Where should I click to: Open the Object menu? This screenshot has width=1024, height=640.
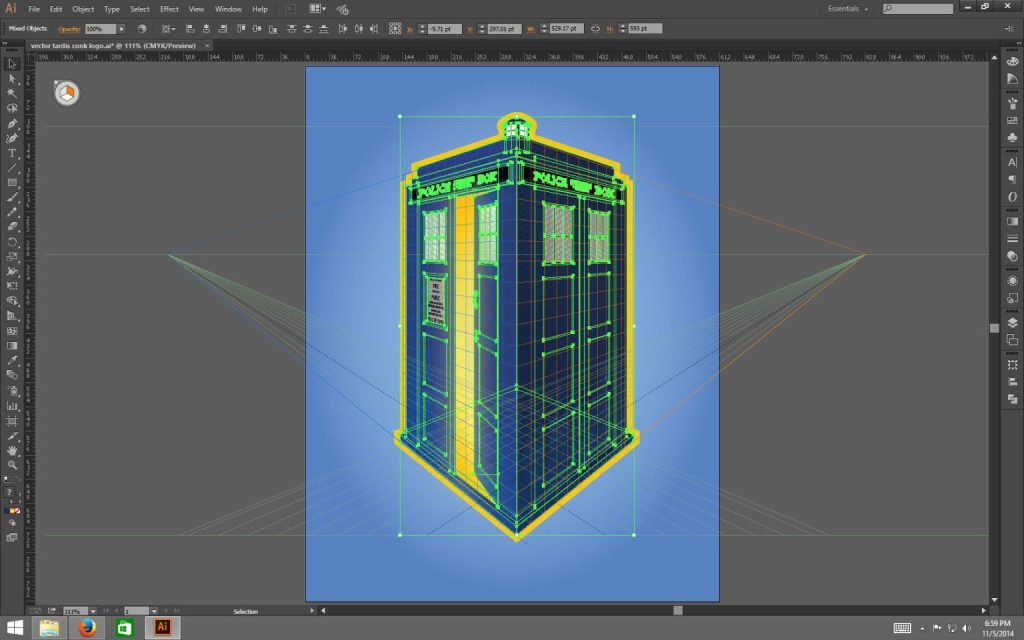click(83, 9)
